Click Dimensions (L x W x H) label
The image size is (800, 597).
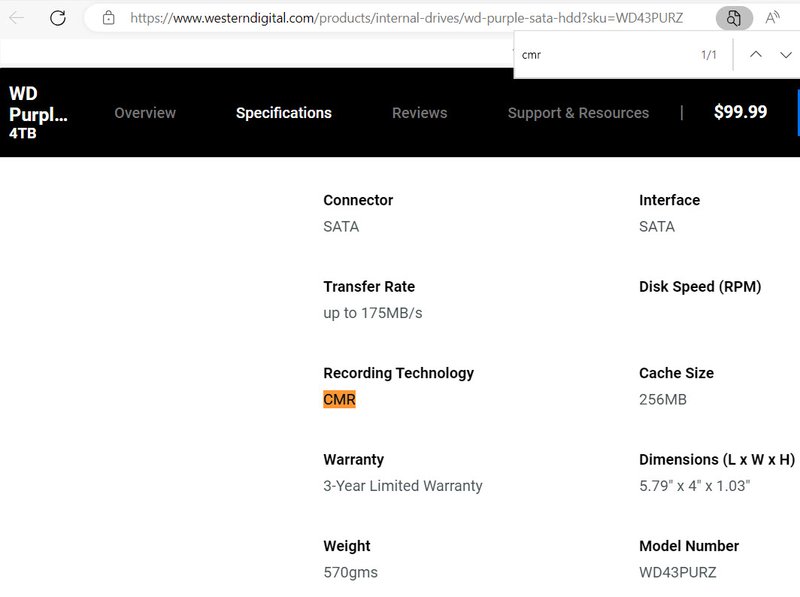pyautogui.click(x=717, y=460)
